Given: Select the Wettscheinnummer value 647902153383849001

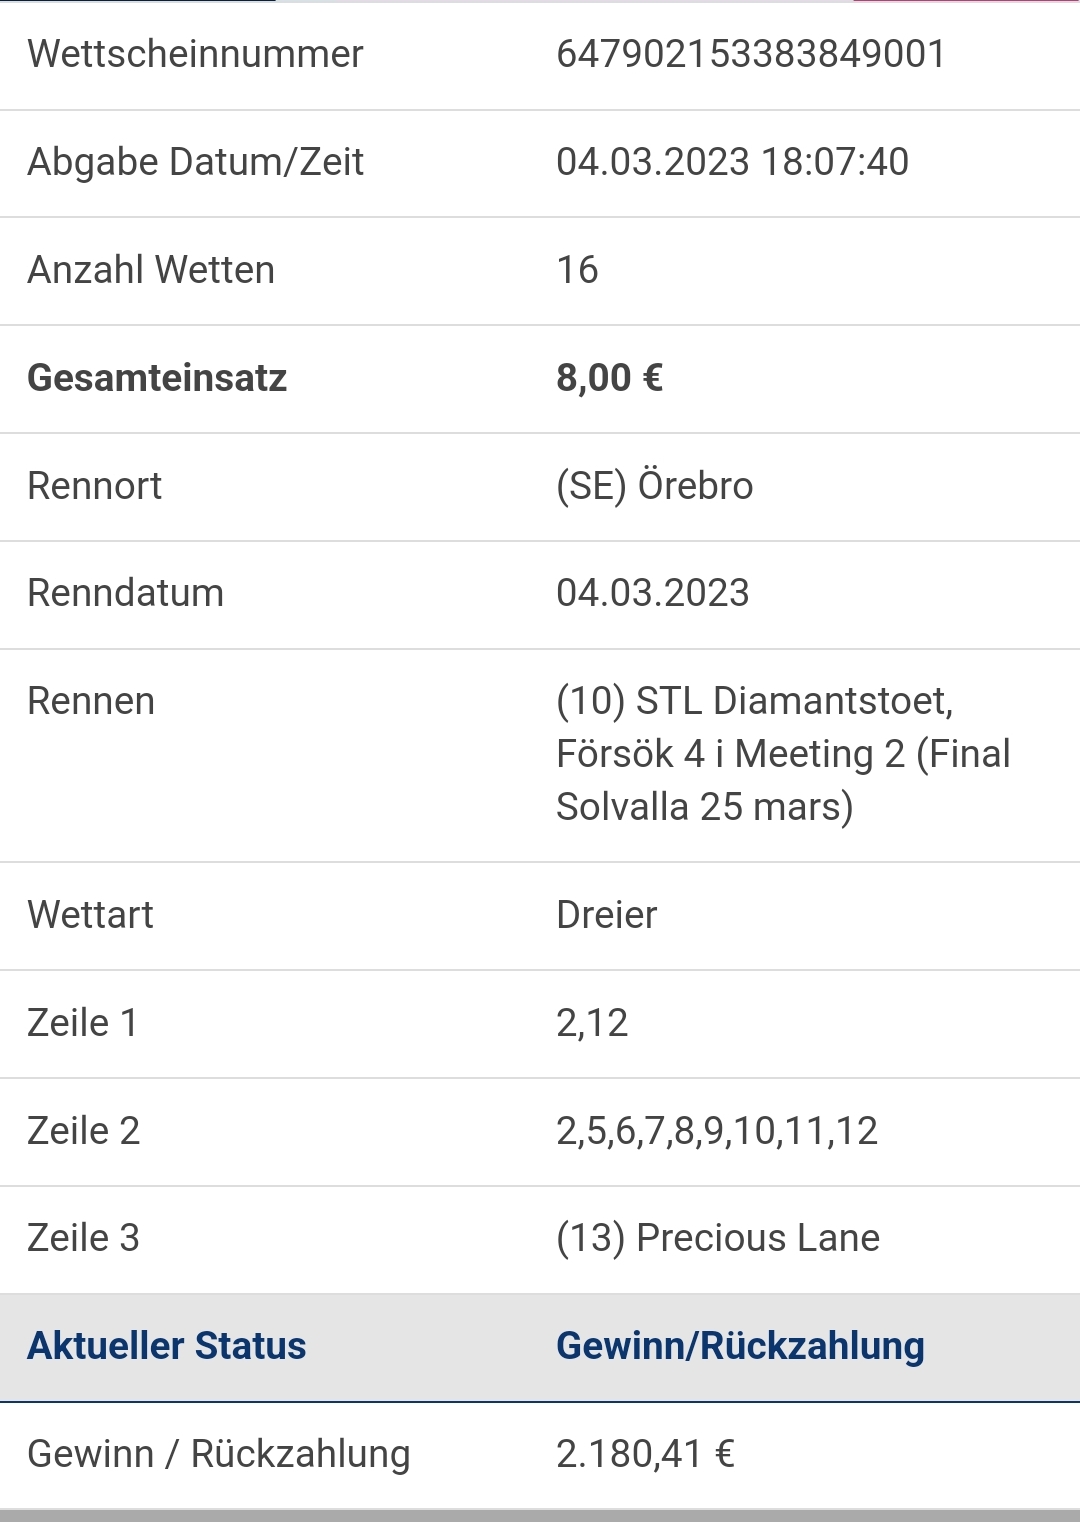Looking at the screenshot, I should pyautogui.click(x=750, y=54).
